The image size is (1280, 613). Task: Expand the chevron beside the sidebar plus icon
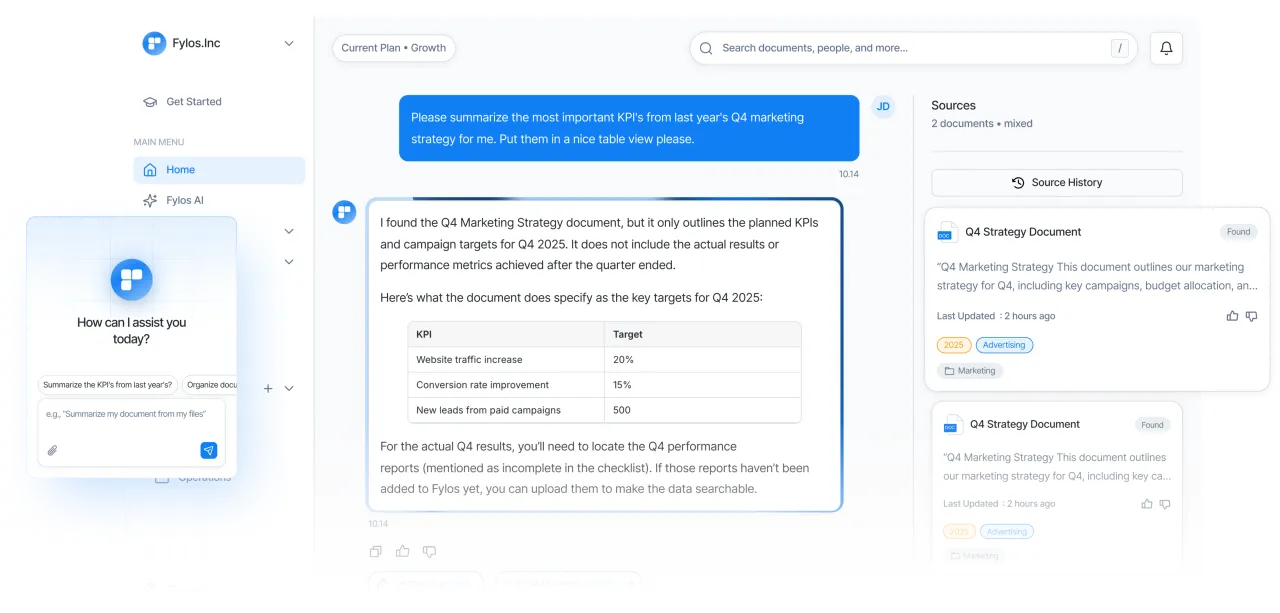coord(289,388)
